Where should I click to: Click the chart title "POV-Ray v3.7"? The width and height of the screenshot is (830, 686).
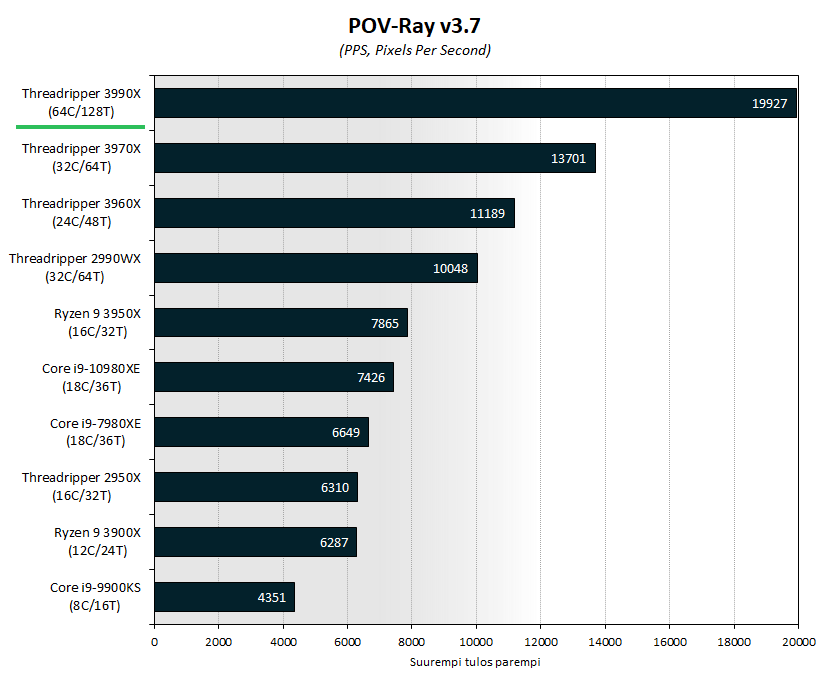[414, 26]
